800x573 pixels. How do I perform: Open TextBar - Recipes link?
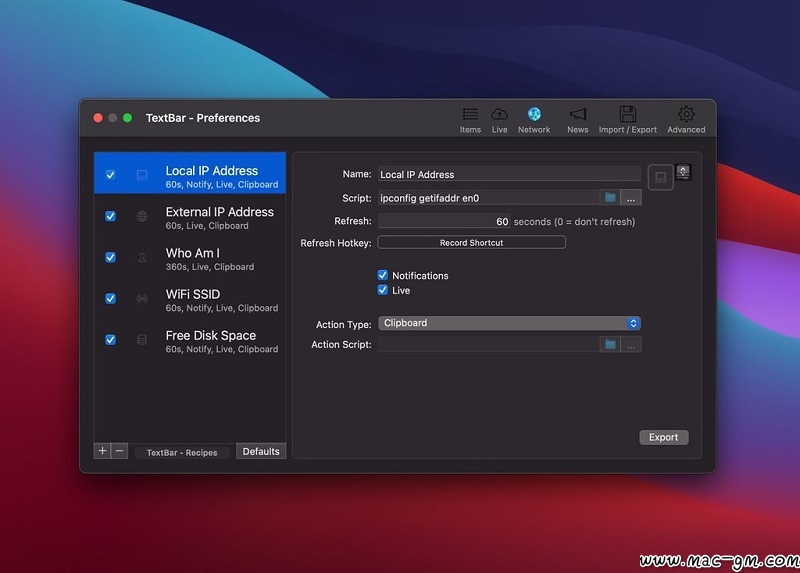click(182, 453)
